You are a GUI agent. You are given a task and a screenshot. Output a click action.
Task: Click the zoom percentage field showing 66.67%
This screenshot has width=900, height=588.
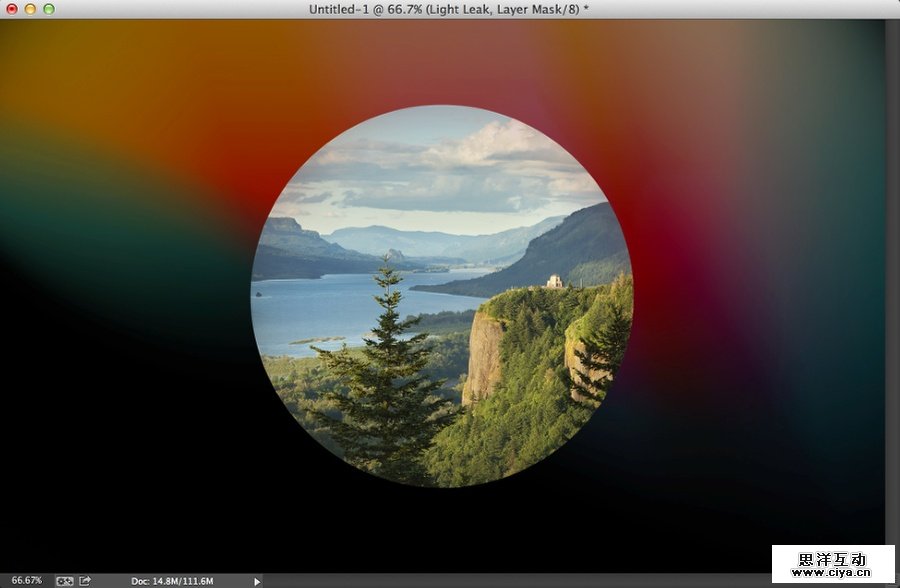(x=26, y=581)
